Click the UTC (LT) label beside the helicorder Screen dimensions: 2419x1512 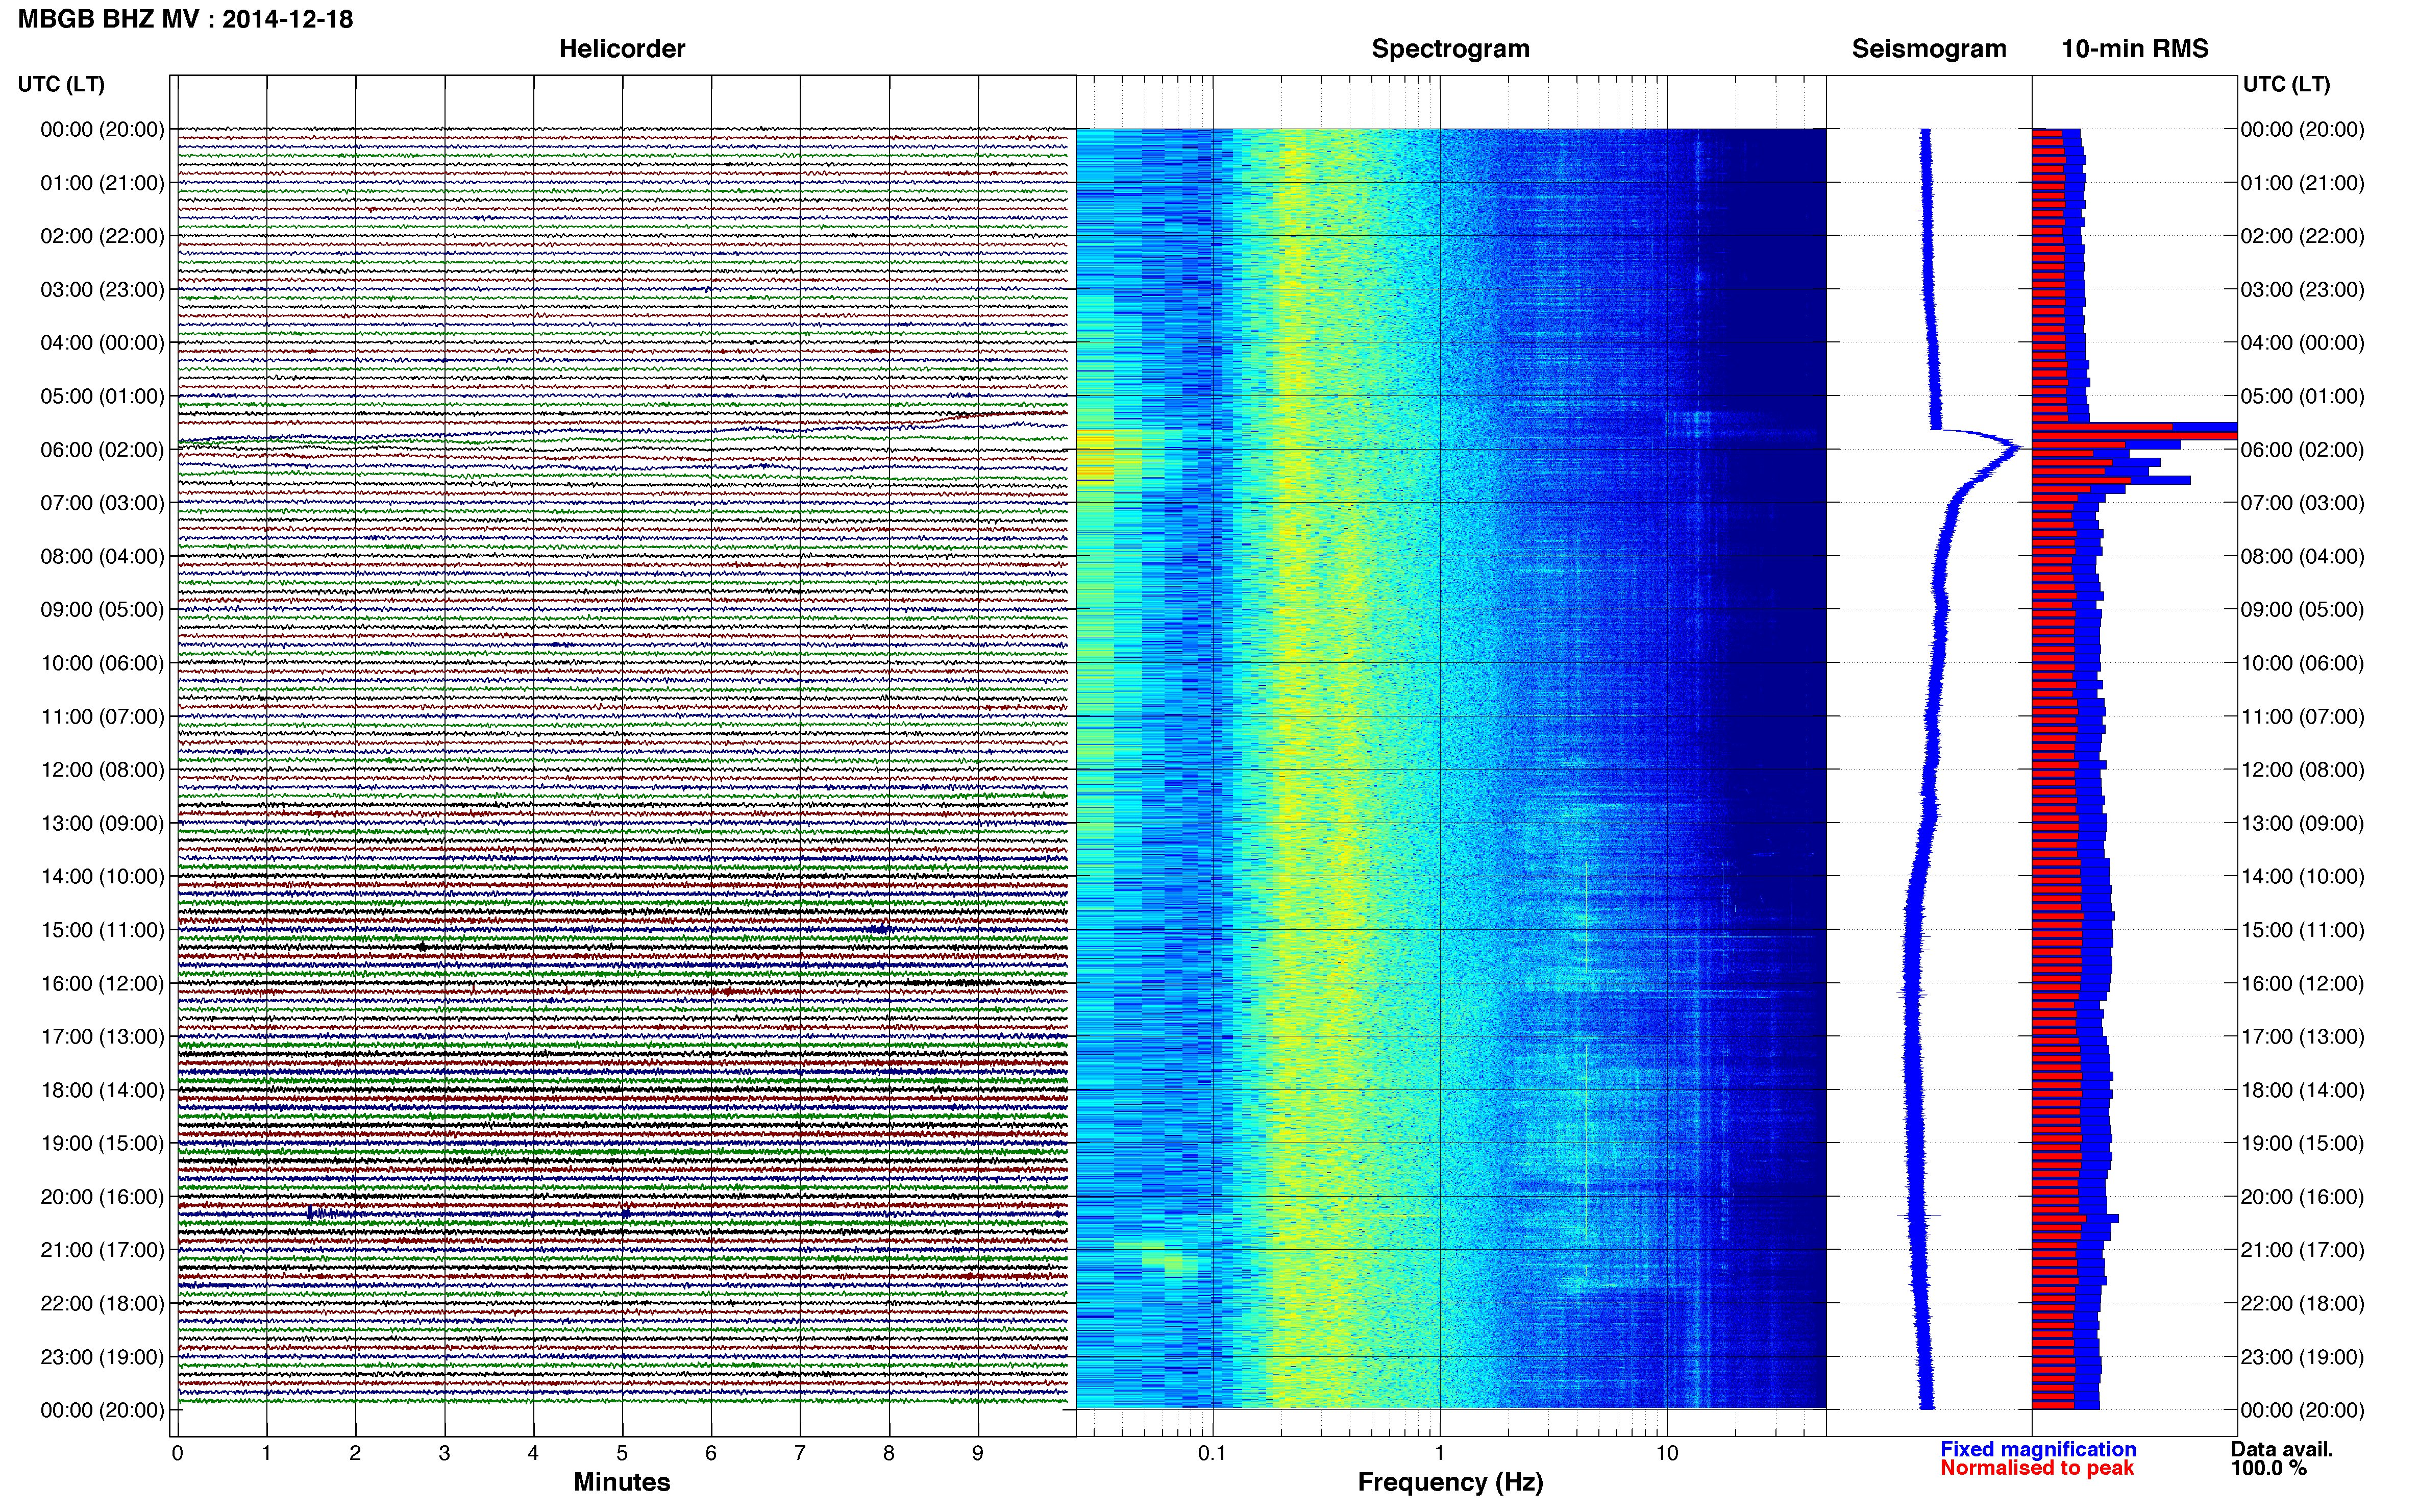coord(61,84)
